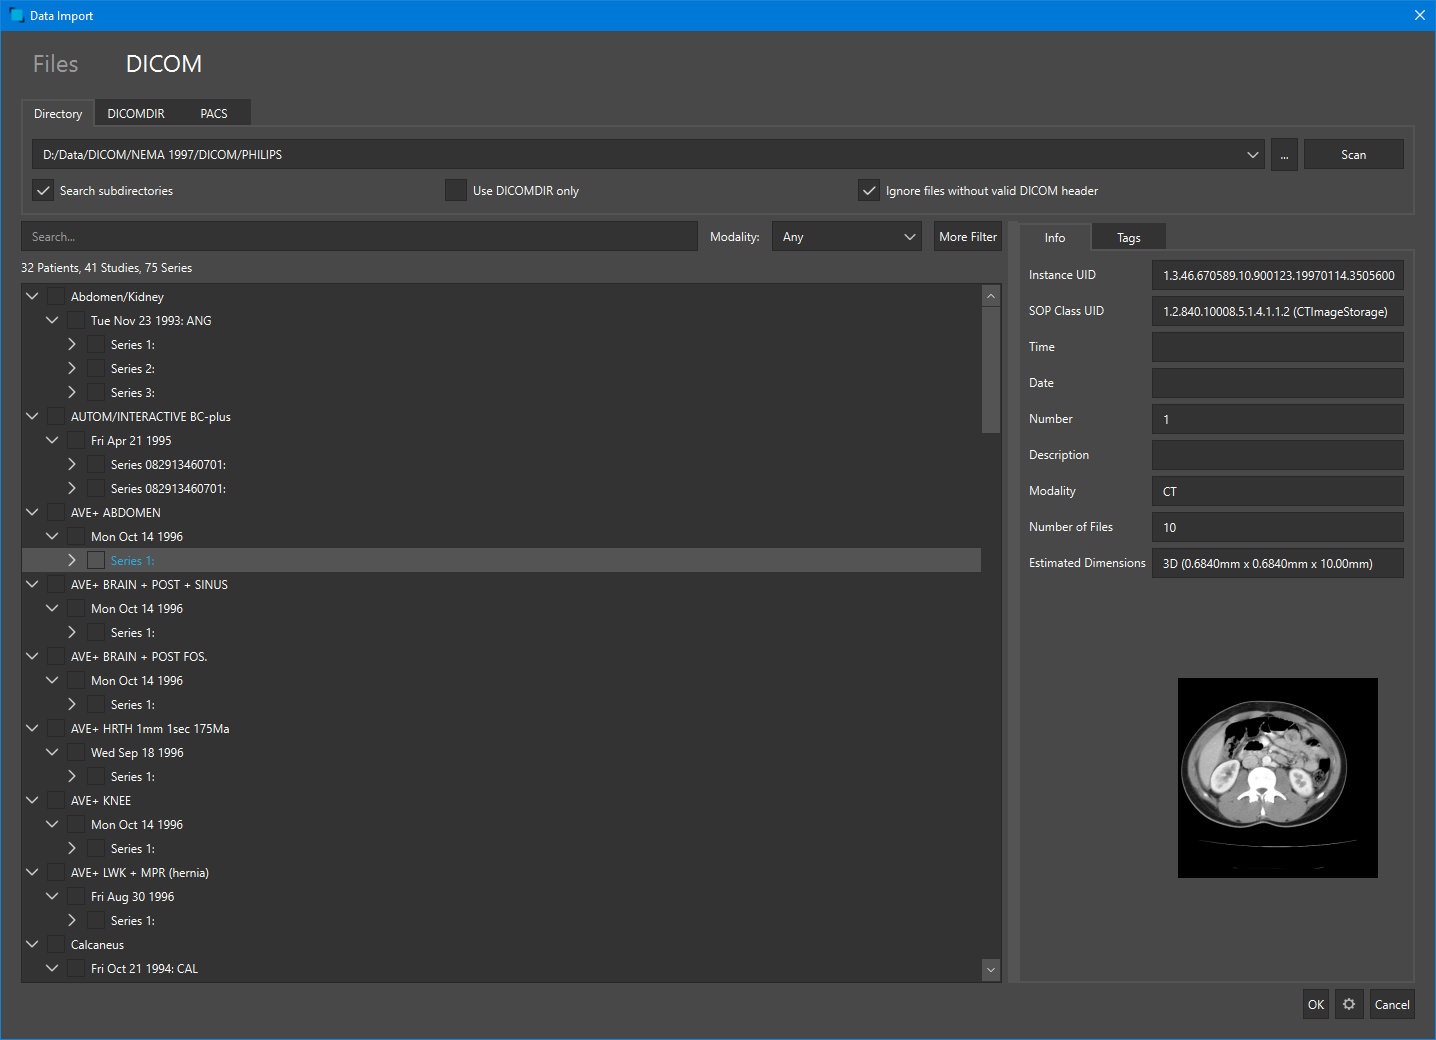Expand Series 1 under AVE+ KNEE study

72,848
